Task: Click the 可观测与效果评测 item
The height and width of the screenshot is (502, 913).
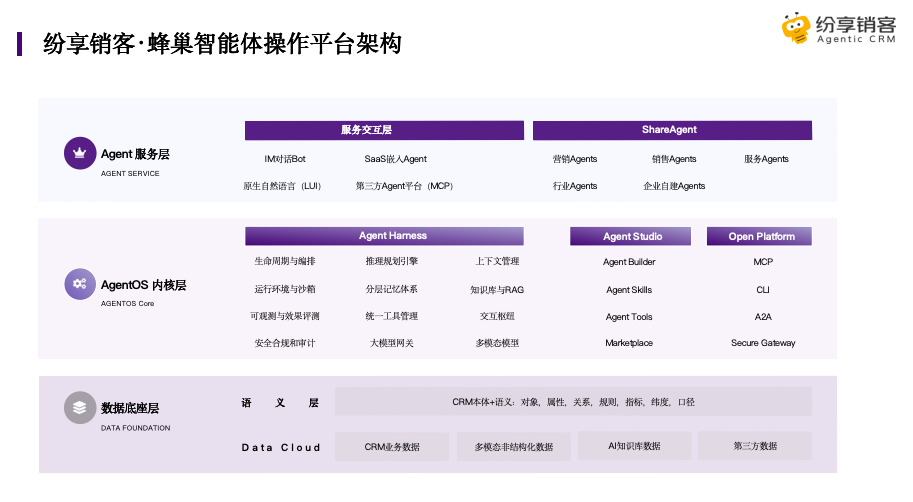Action: pos(285,316)
